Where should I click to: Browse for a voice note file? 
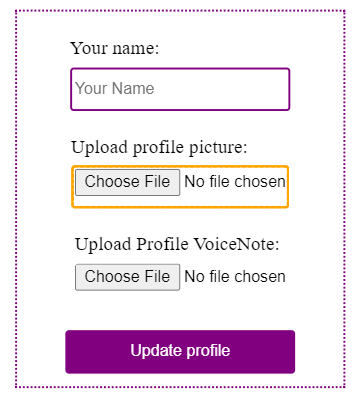(127, 277)
